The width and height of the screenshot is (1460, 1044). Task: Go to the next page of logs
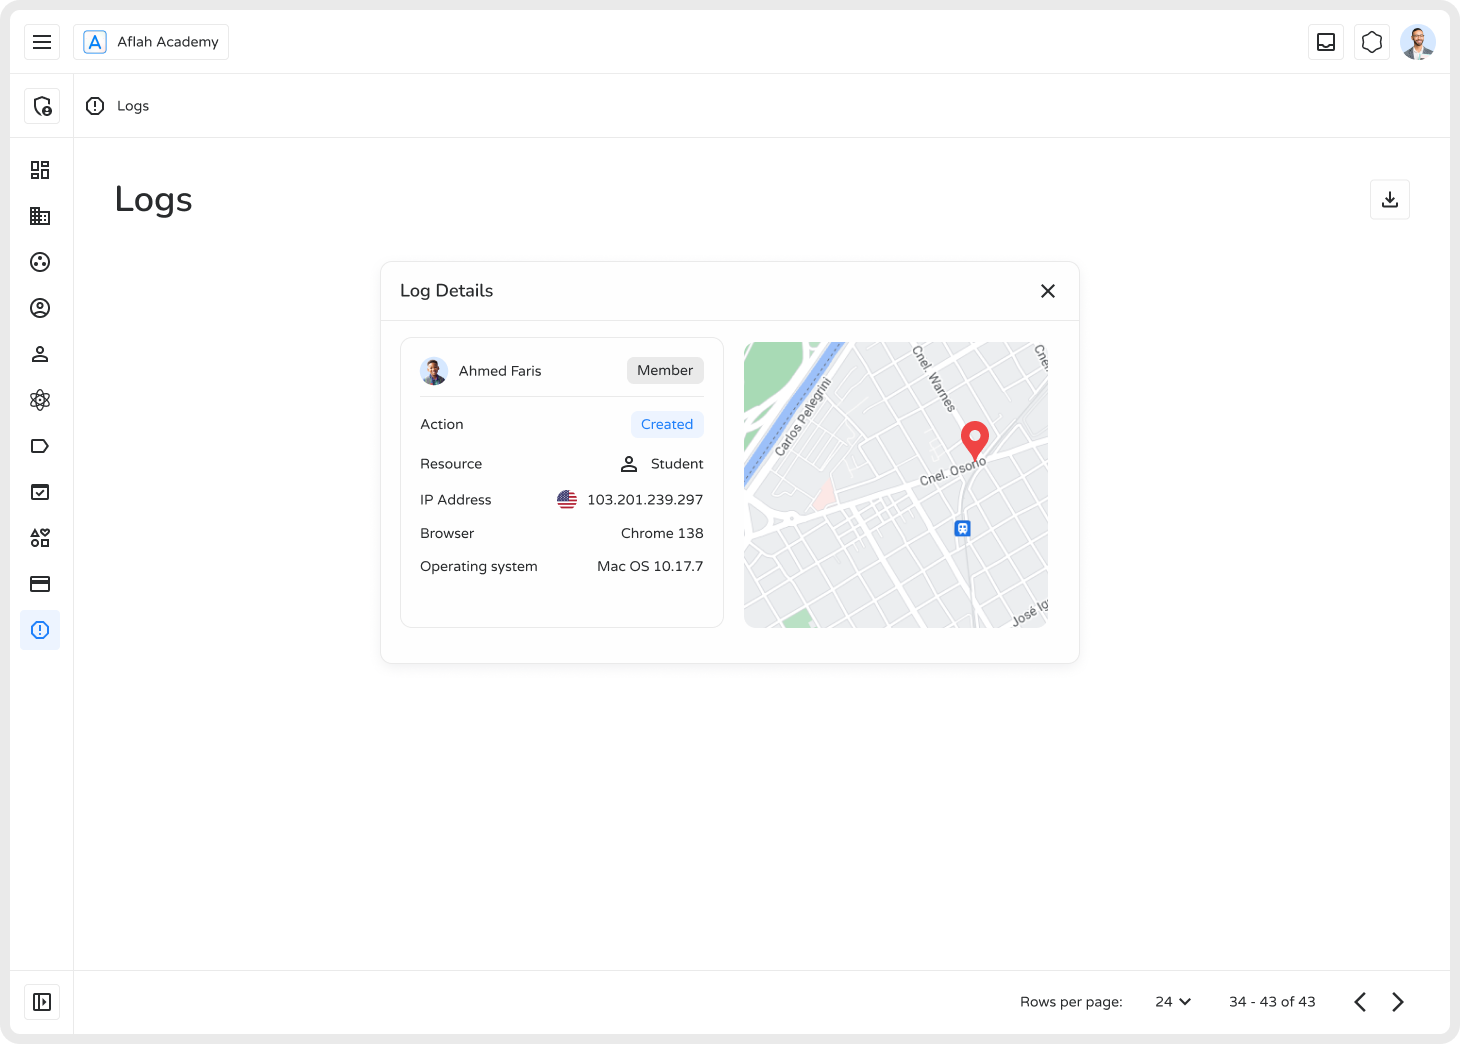tap(1397, 1001)
